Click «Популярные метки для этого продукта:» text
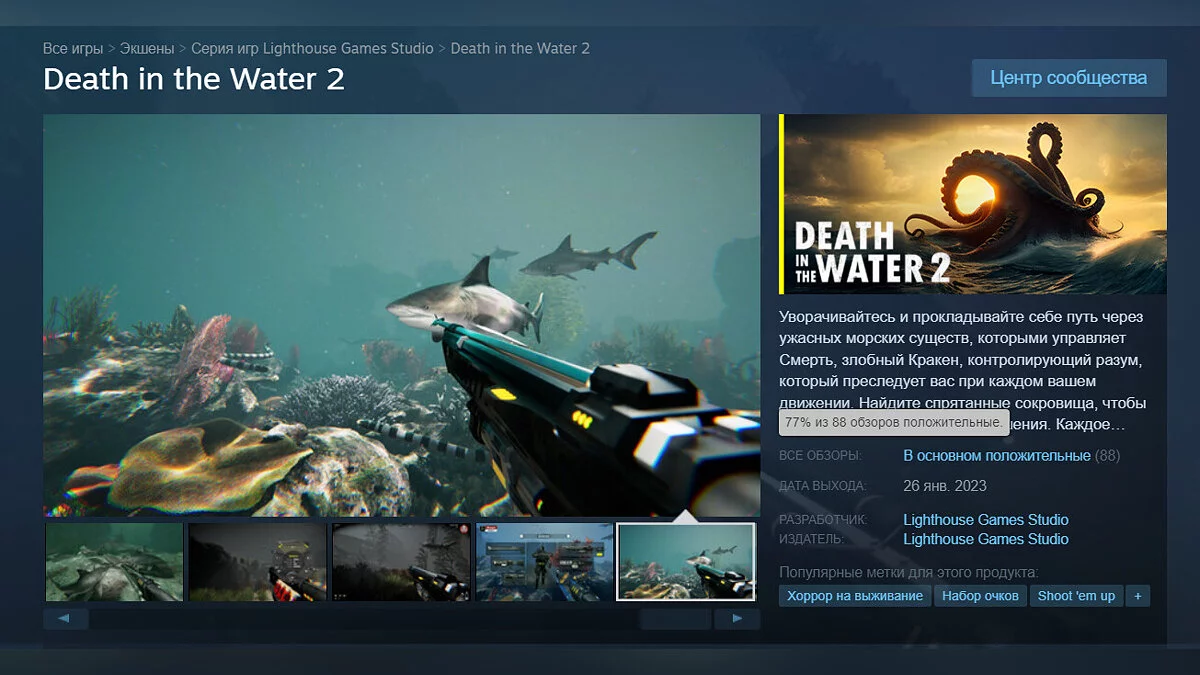The height and width of the screenshot is (675, 1200). (909, 573)
